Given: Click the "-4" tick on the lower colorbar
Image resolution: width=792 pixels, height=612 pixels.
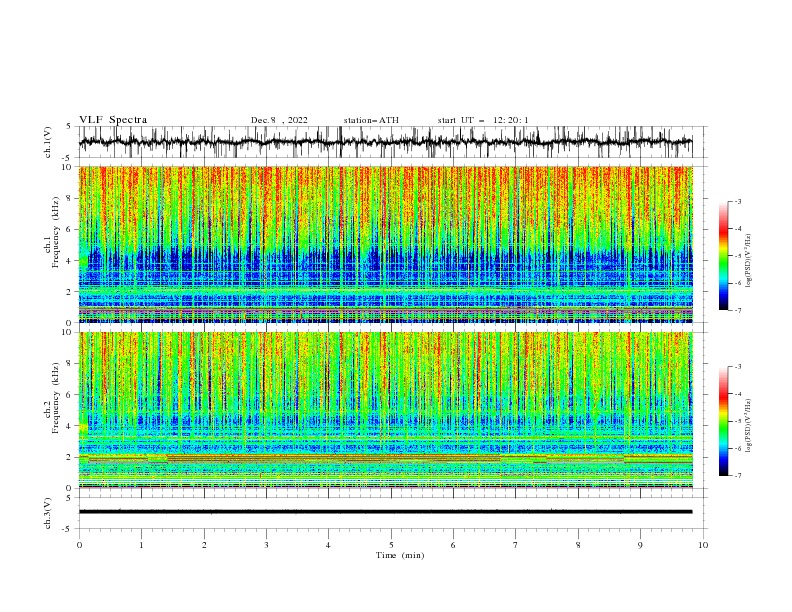Looking at the screenshot, I should [737, 394].
